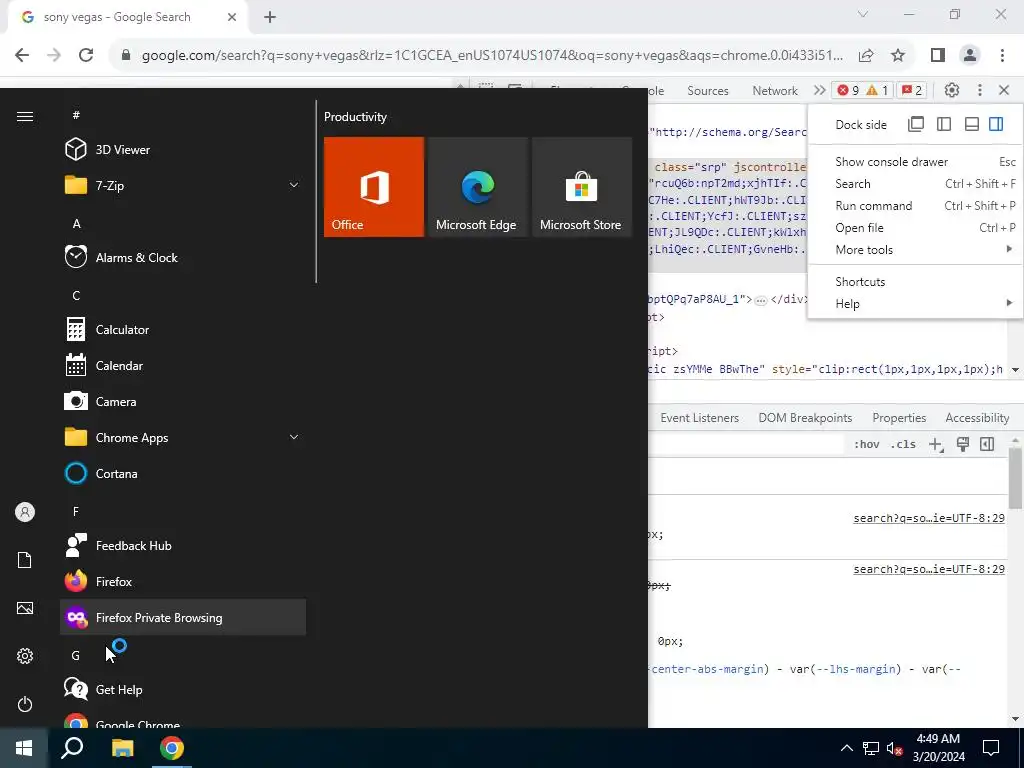This screenshot has width=1024, height=768.
Task: Click the Microsoft Store tile
Action: pos(581,187)
